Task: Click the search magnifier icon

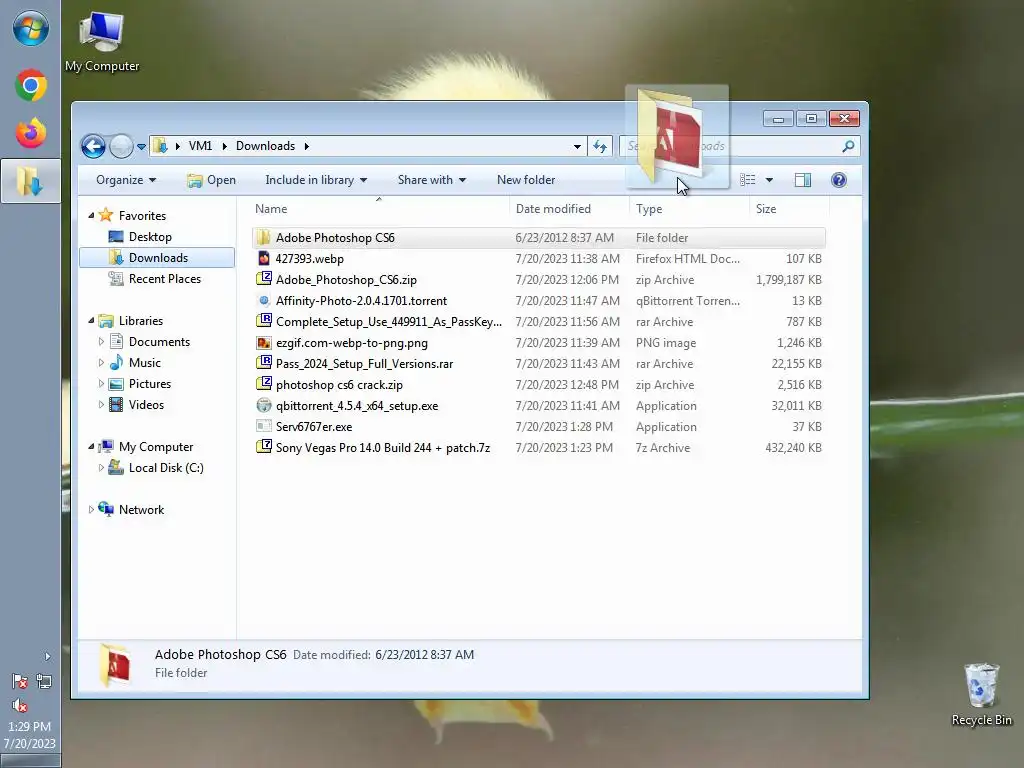Action: click(848, 146)
